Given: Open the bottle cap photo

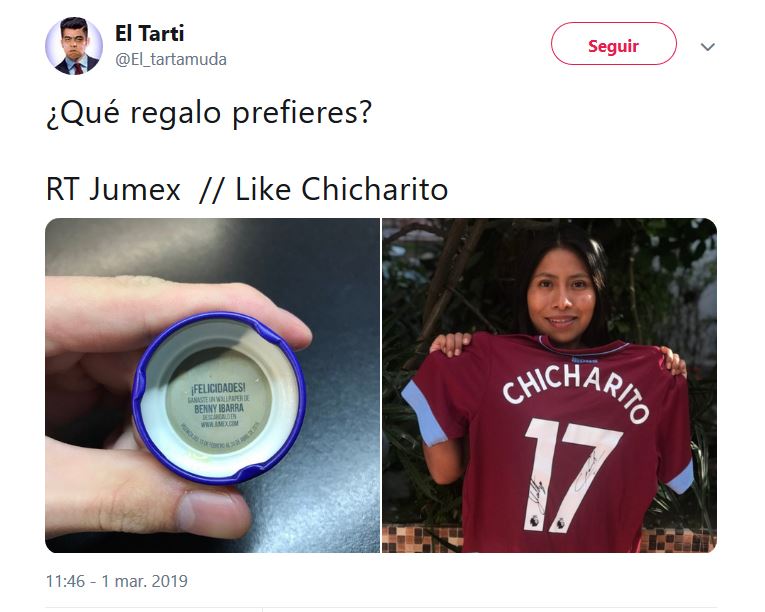Looking at the screenshot, I should click(212, 385).
